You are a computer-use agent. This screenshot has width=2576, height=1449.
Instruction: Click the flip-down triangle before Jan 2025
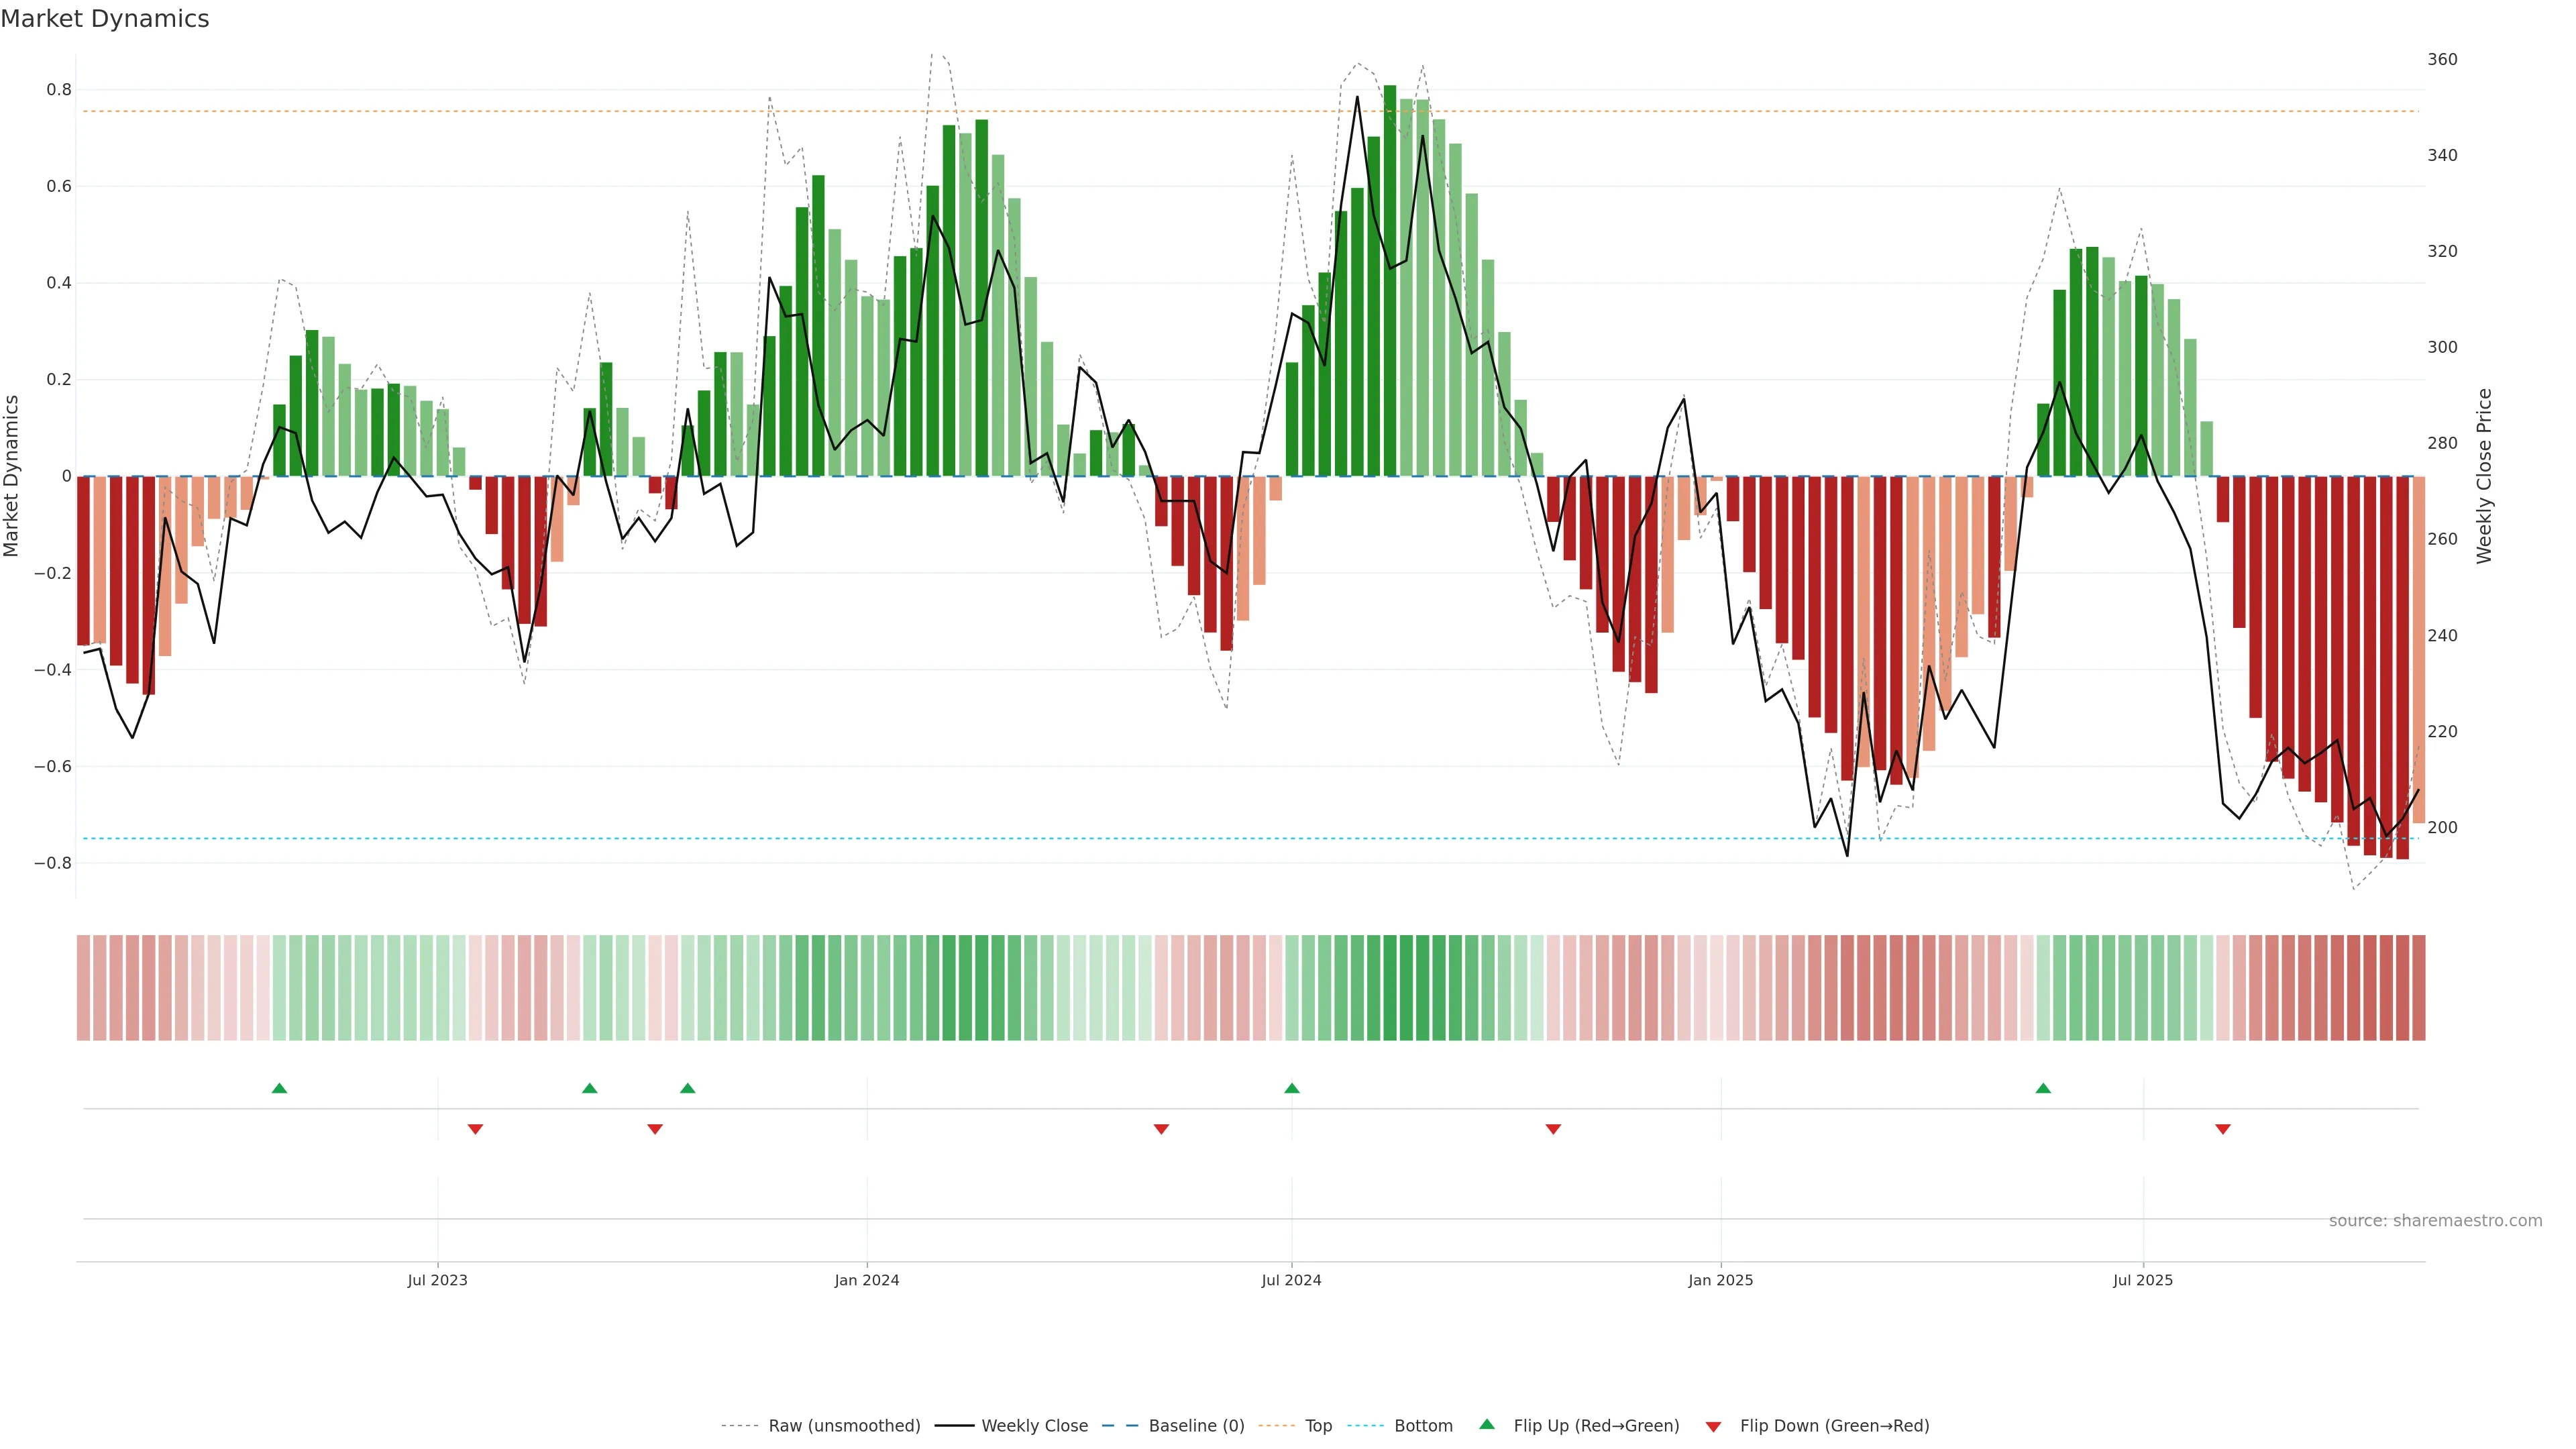1553,1129
